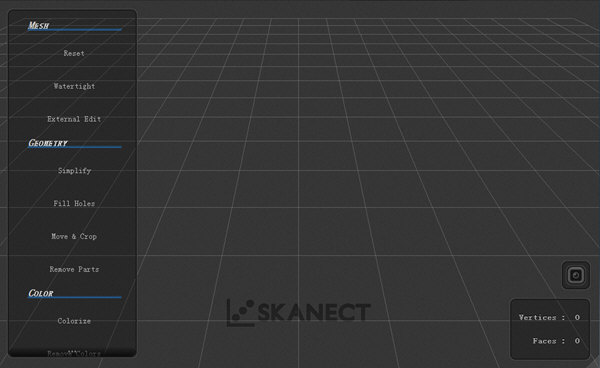The image size is (600, 368).
Task: Click the Vertices count readout
Action: click(549, 317)
